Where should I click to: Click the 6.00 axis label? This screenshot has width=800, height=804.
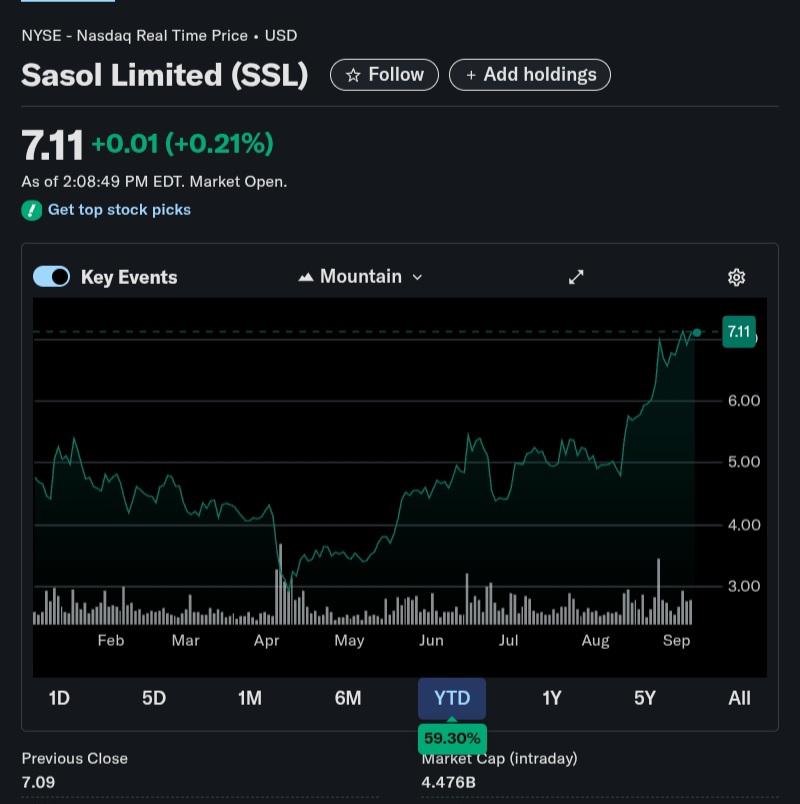point(744,401)
